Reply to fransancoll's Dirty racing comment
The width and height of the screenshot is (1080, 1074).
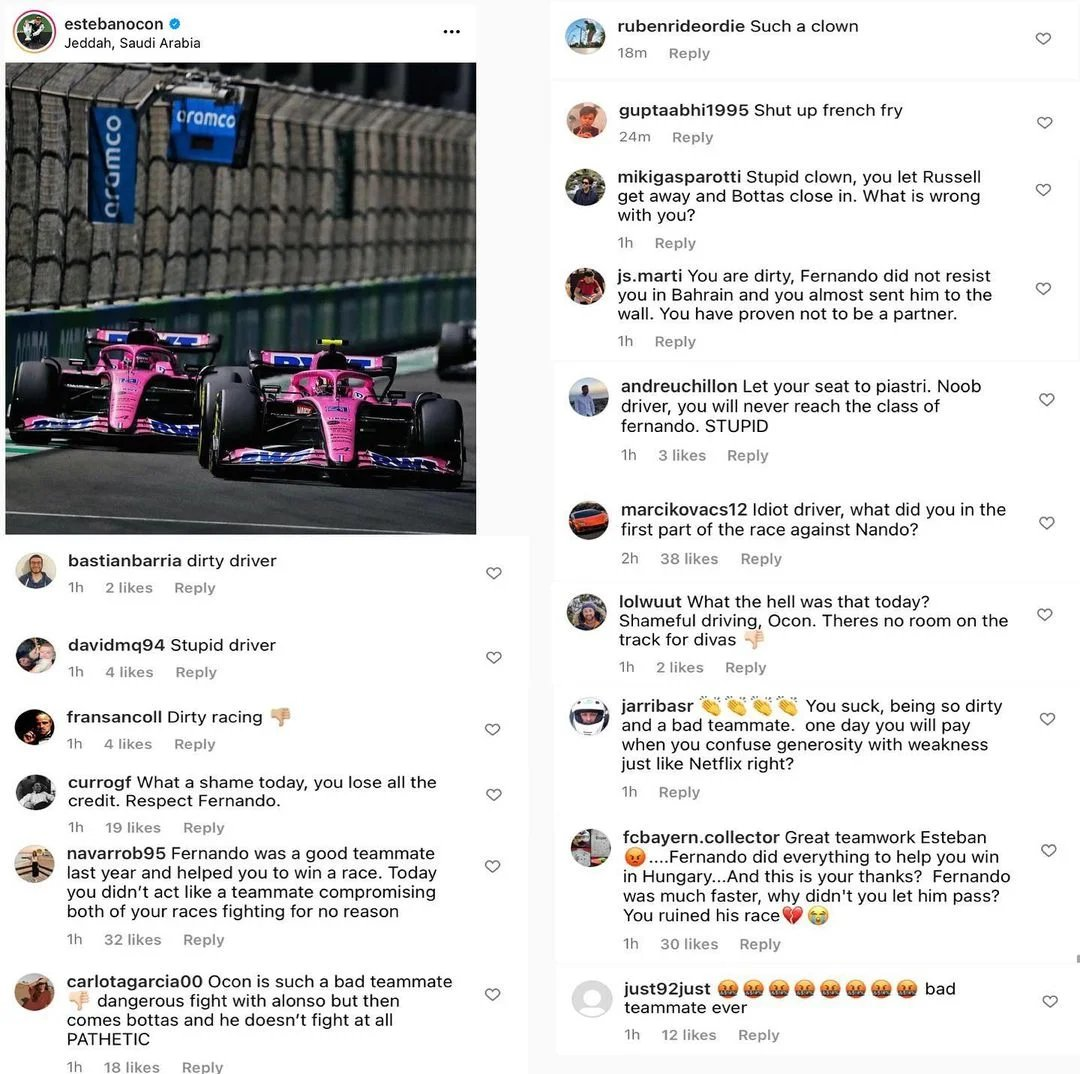point(195,744)
